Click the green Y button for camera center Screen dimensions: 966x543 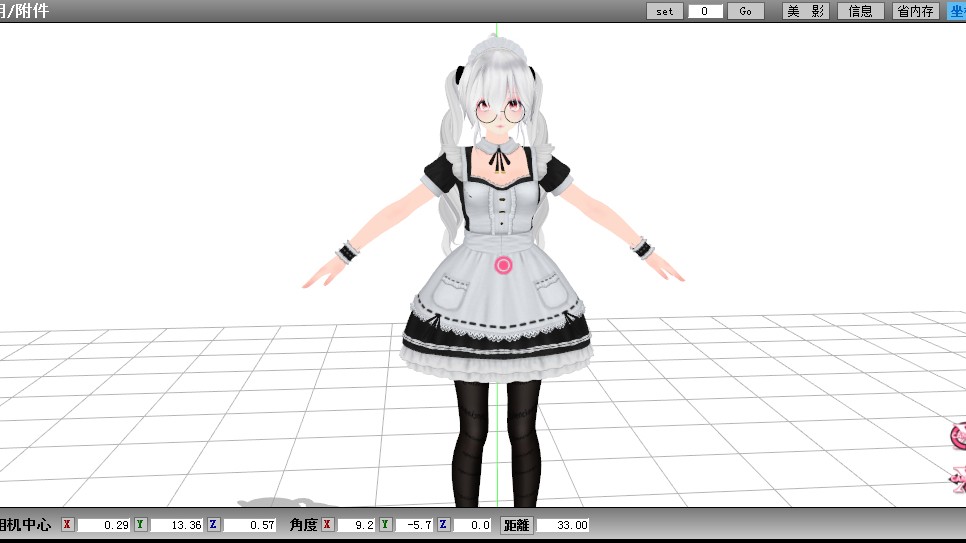tap(140, 525)
